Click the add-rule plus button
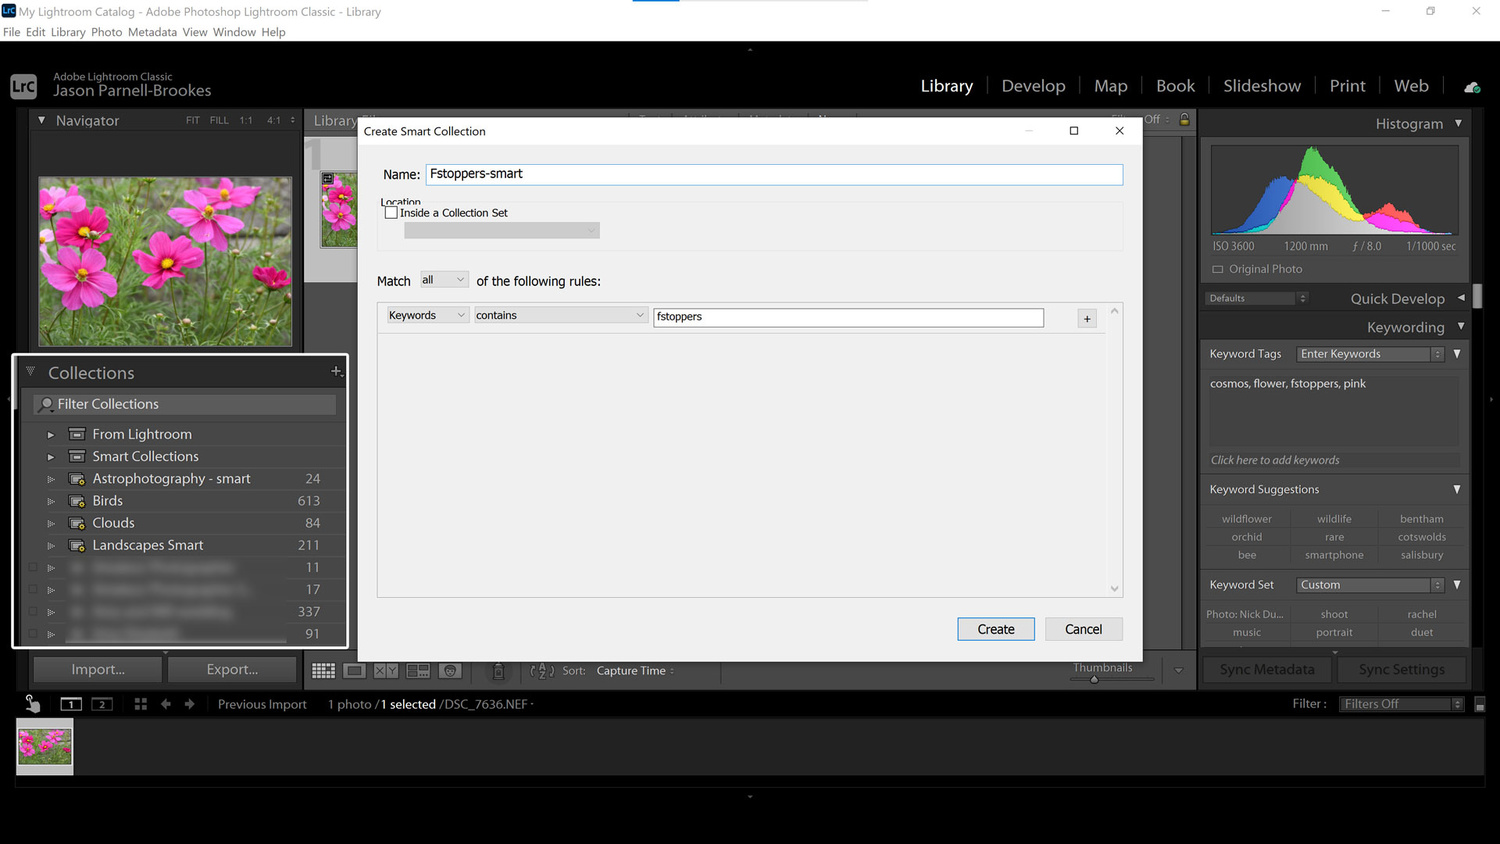This screenshot has width=1500, height=844. (x=1087, y=318)
